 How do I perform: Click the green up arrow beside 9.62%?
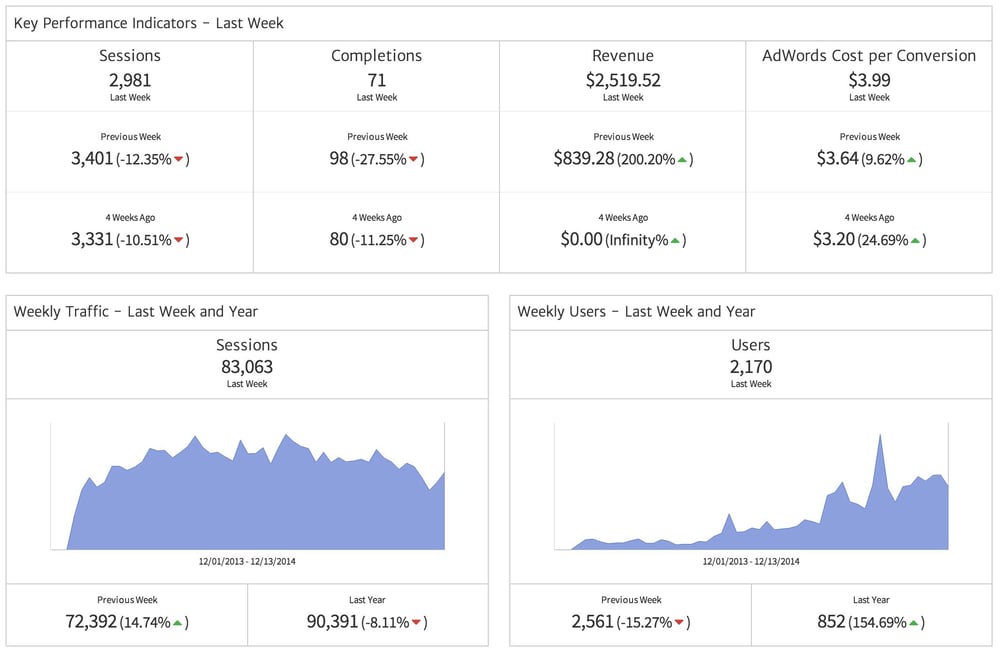911,159
